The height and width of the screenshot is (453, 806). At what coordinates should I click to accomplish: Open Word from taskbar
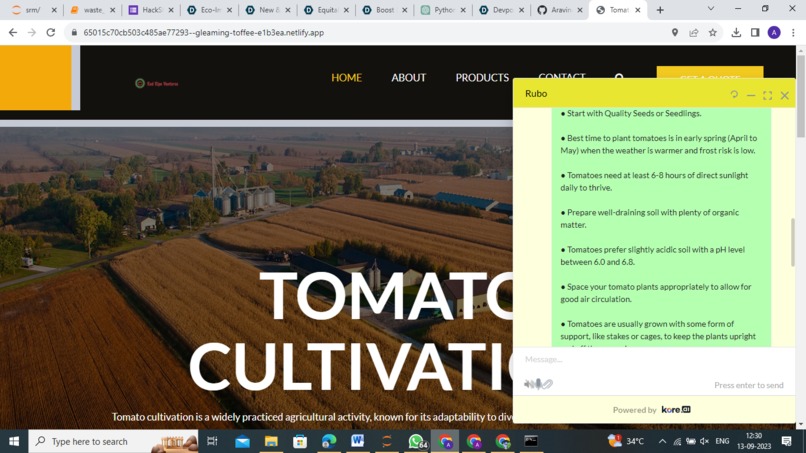[x=358, y=441]
